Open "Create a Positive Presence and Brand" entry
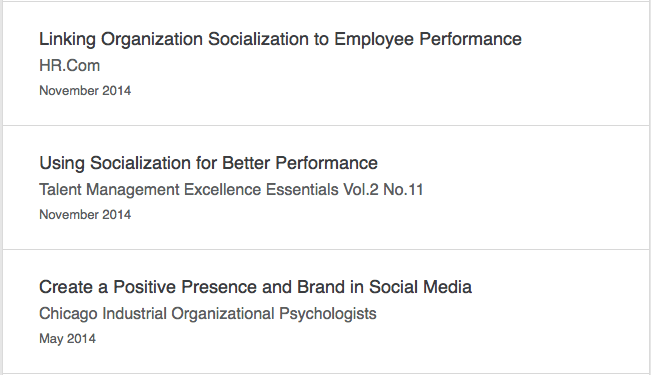Image resolution: width=651 pixels, height=375 pixels. point(255,287)
